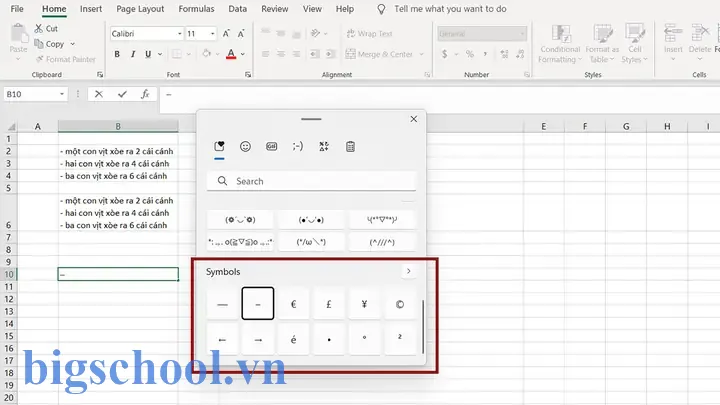Toggle Italic formatting
The image size is (720, 405).
133,54
